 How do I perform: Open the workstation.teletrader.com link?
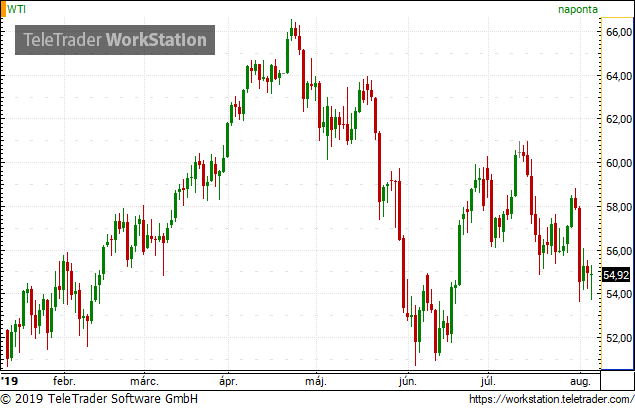pos(552,399)
